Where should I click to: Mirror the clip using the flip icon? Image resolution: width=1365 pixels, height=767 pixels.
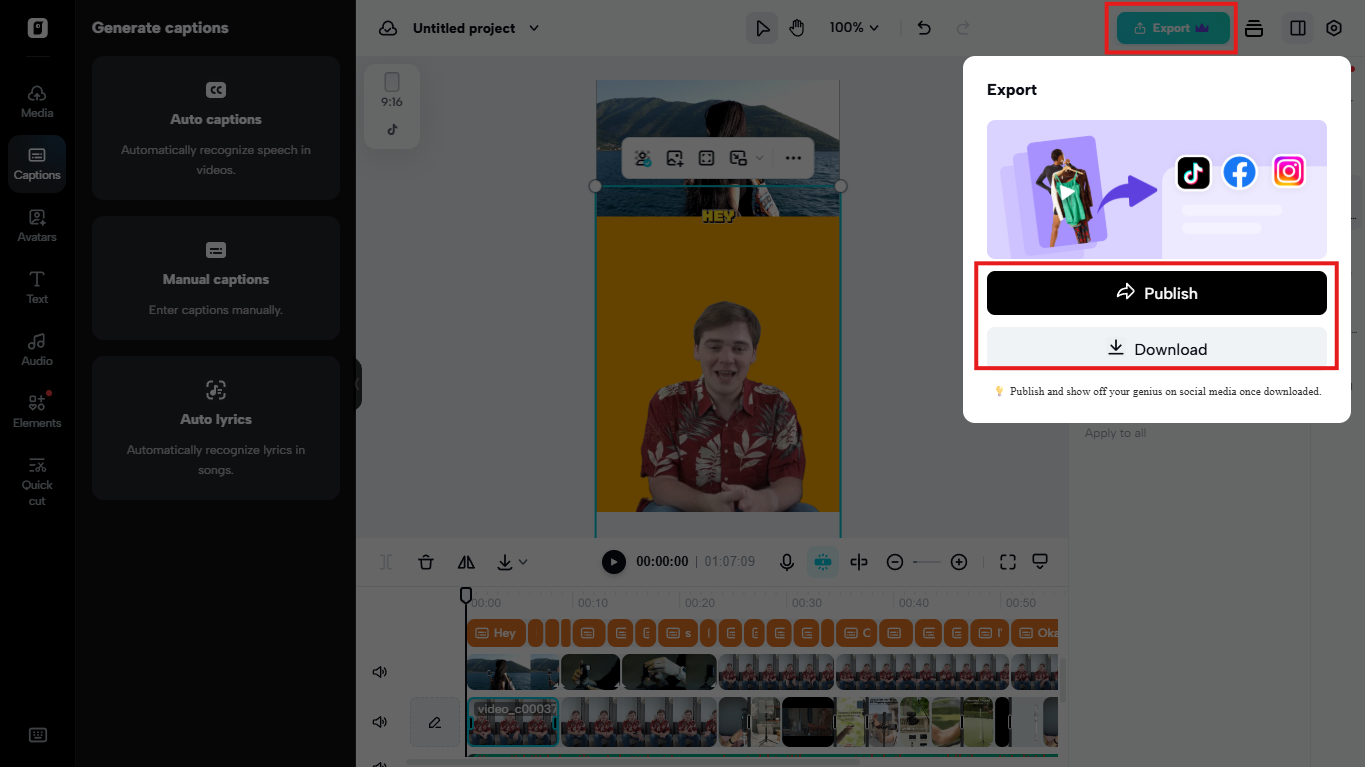click(465, 561)
